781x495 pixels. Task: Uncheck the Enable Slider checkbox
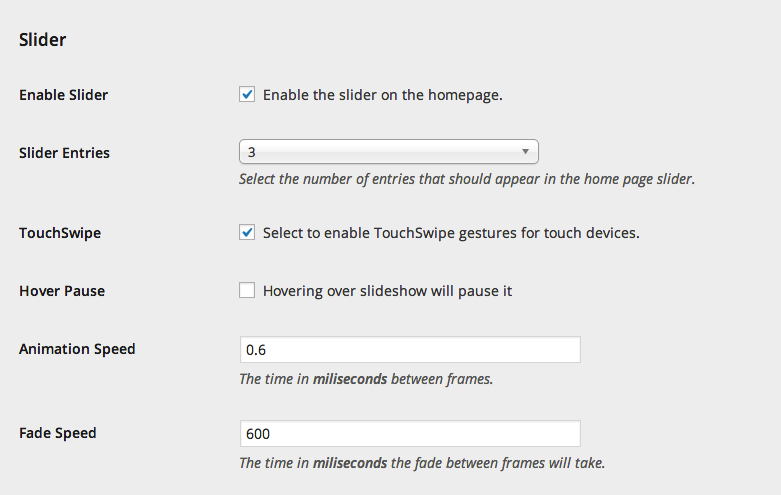(247, 95)
